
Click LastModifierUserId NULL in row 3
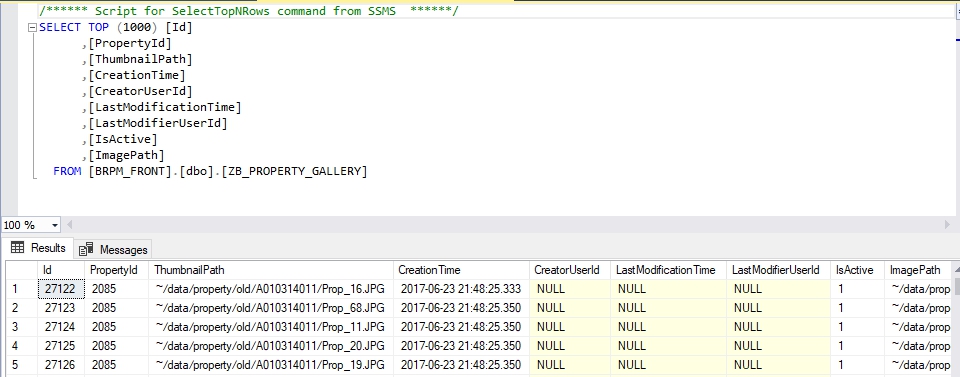click(x=779, y=327)
